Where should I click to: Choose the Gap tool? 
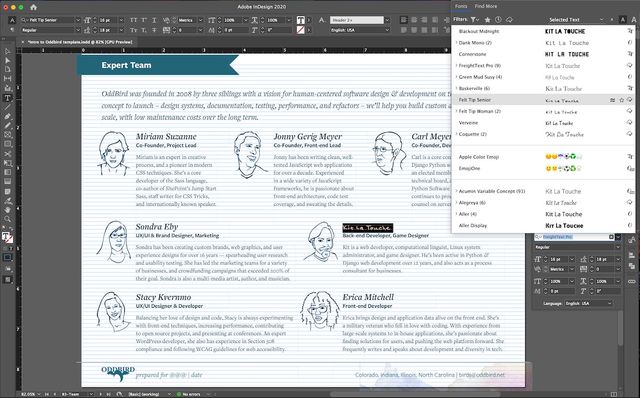(x=7, y=78)
